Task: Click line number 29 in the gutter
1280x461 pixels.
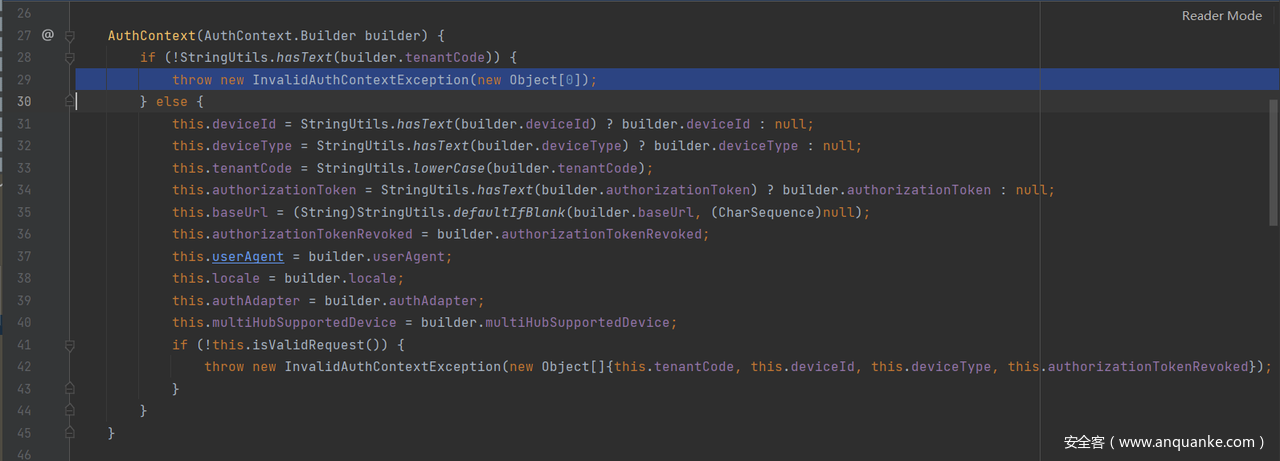Action: click(24, 80)
